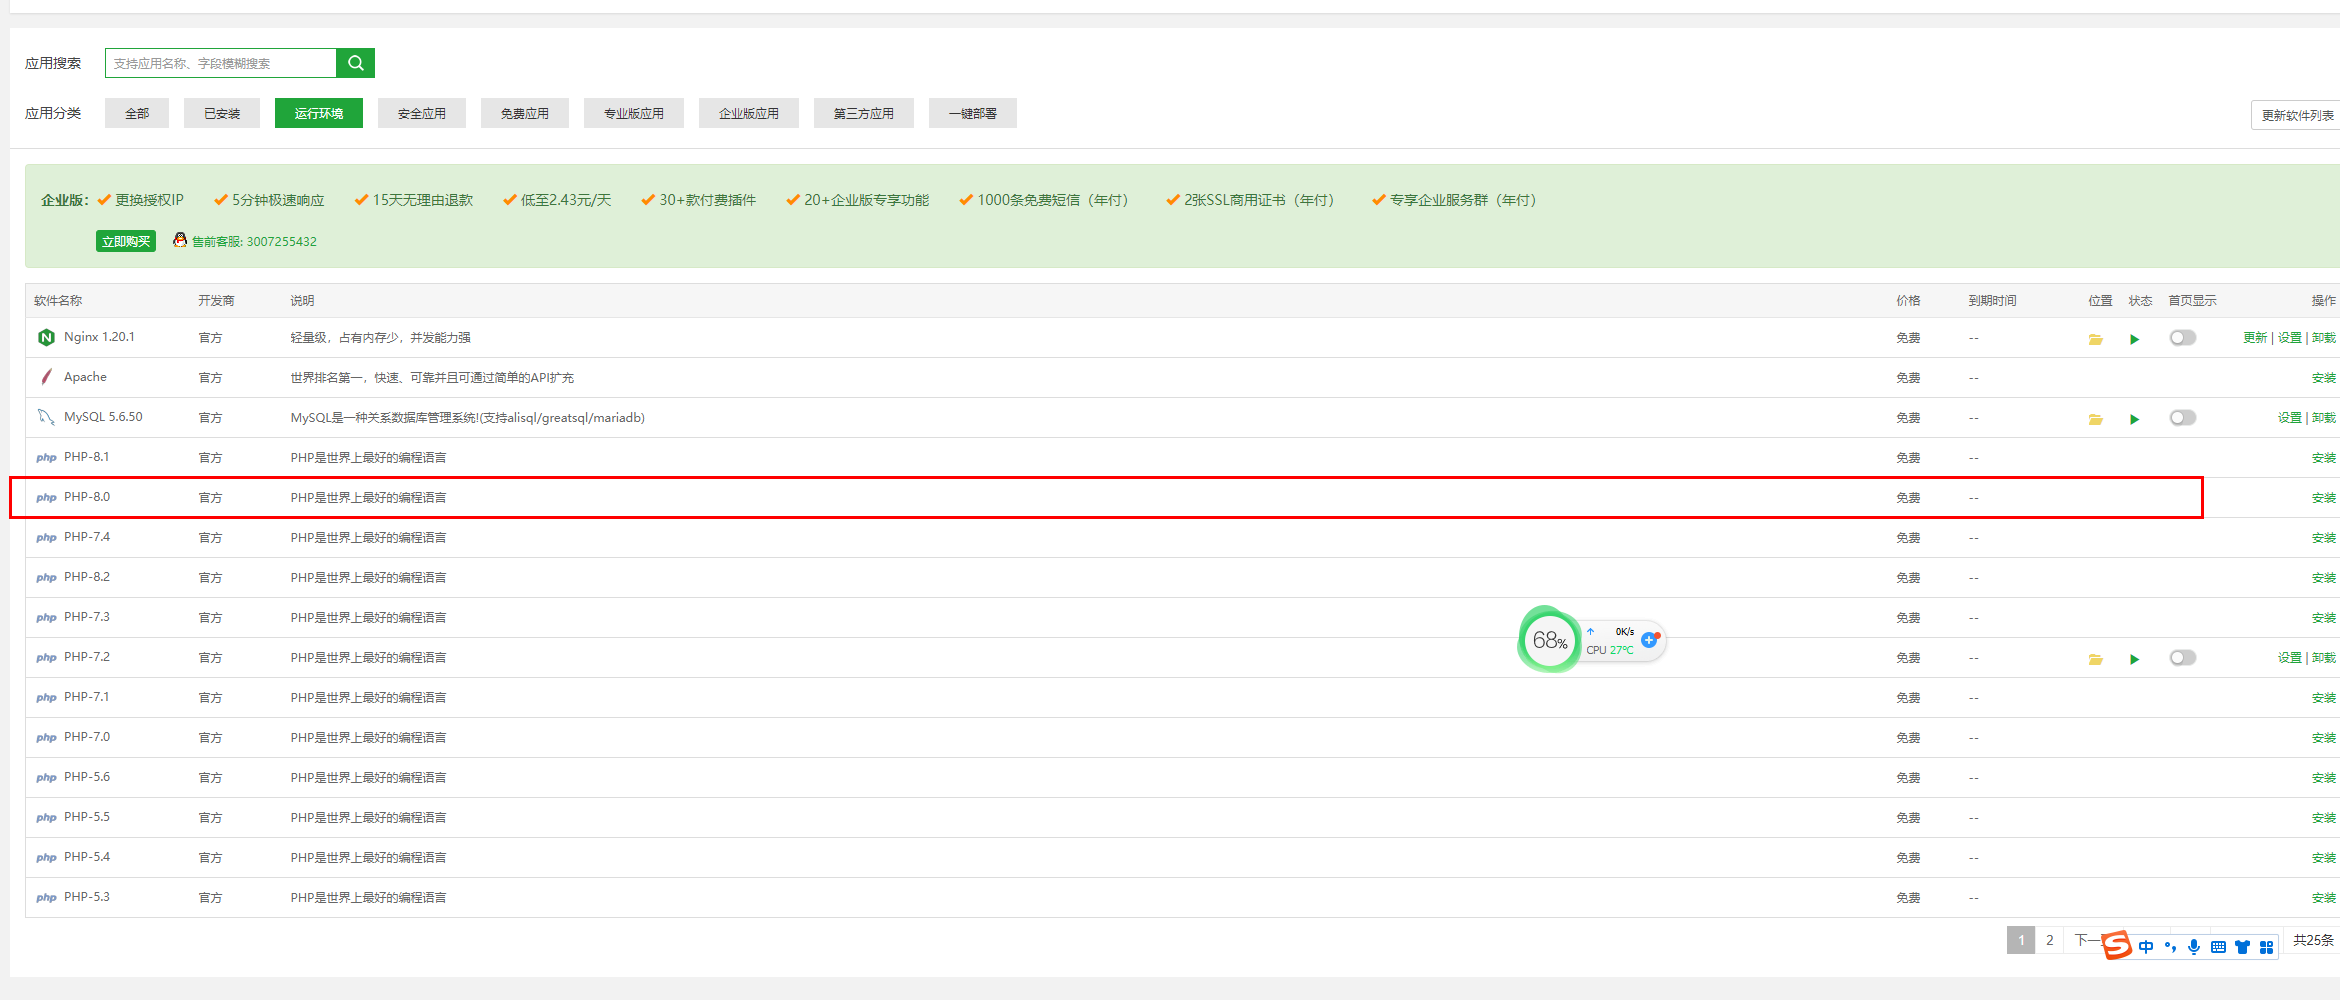
Task: Click 卸载 link for PHP-7.2
Action: click(2324, 658)
